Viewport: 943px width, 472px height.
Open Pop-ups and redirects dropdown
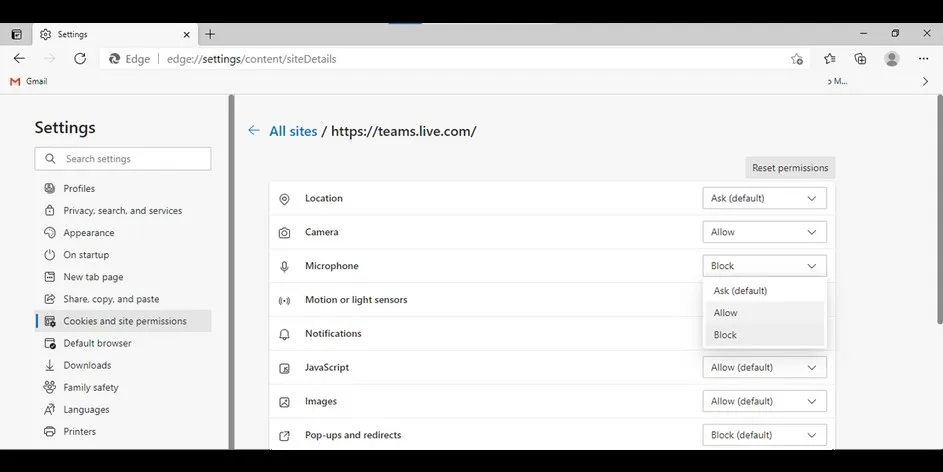[x=764, y=435]
